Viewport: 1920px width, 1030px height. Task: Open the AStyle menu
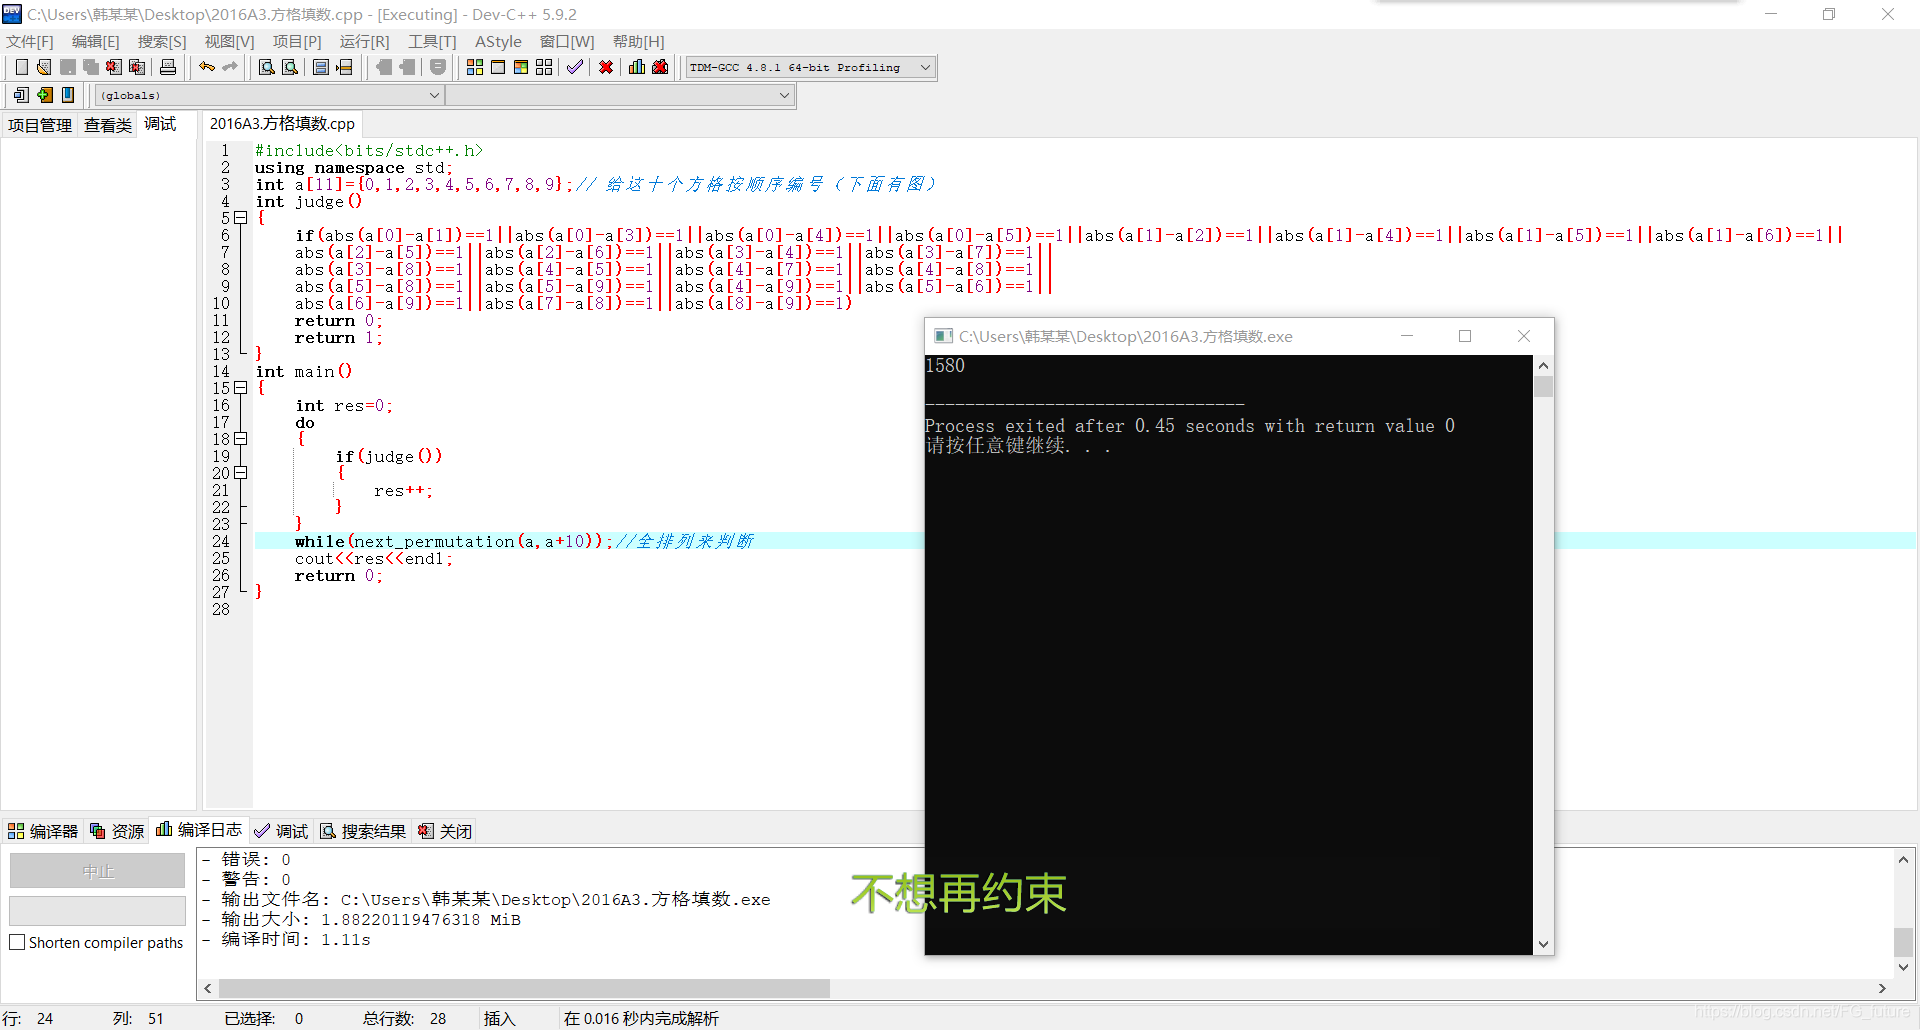click(x=498, y=41)
